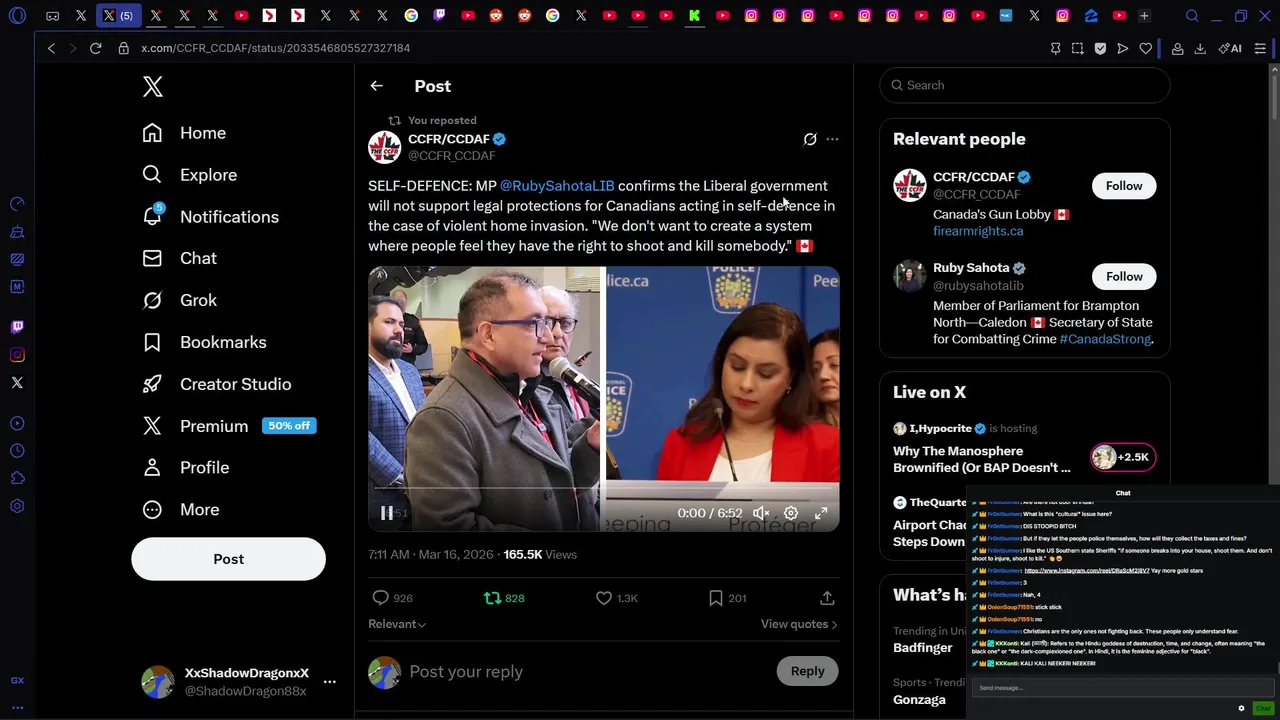Click the browser back button
The image size is (1280, 720).
pyautogui.click(x=51, y=48)
